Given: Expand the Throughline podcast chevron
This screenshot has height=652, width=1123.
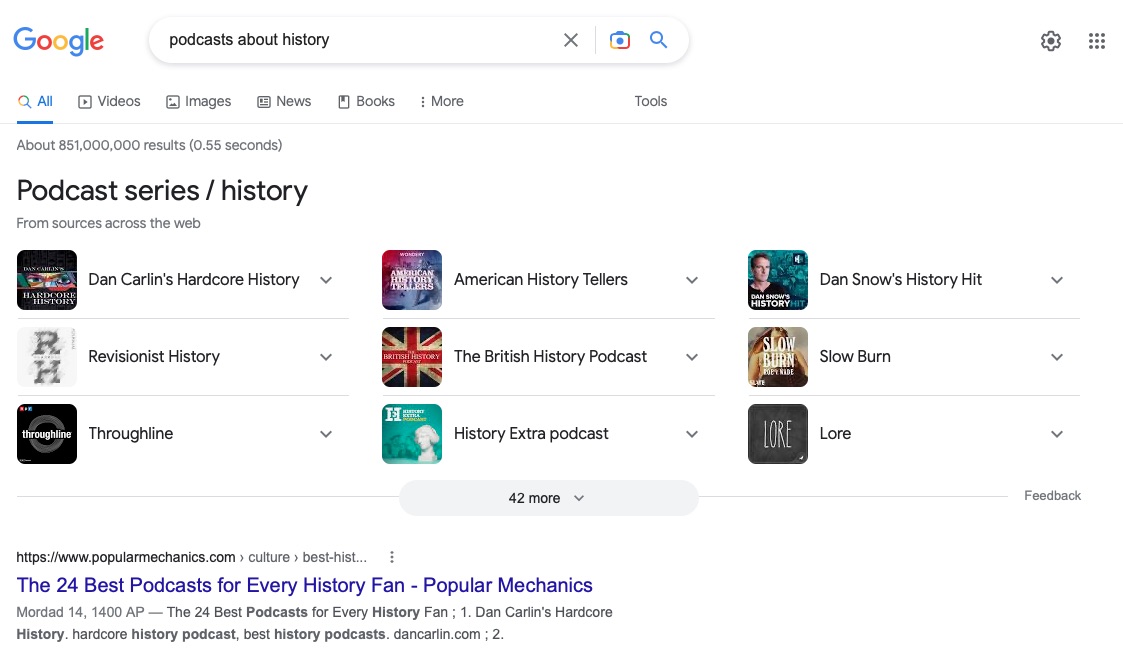Looking at the screenshot, I should point(326,434).
